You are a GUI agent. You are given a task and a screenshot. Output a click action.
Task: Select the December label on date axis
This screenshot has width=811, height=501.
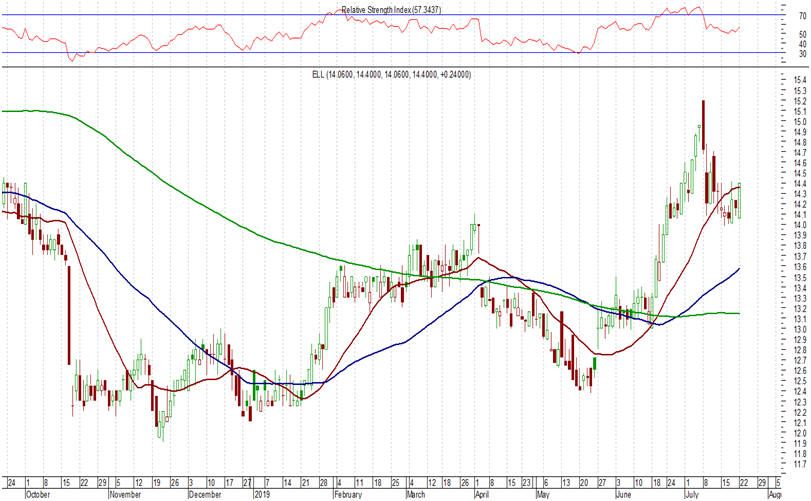[x=205, y=493]
